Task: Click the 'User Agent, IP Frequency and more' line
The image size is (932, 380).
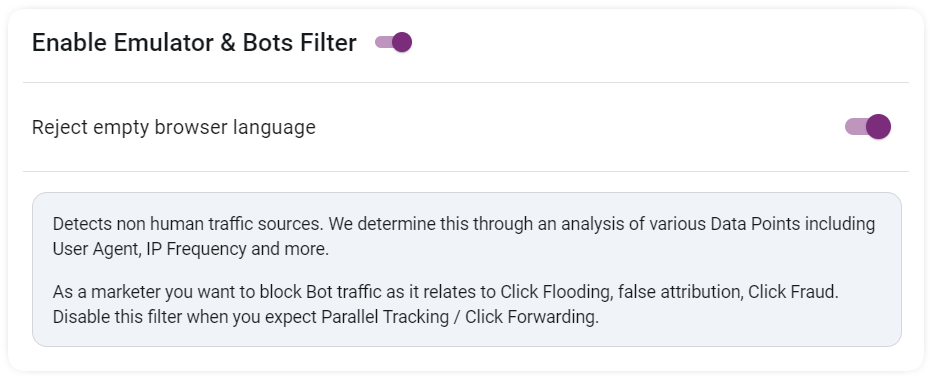Action: [x=190, y=249]
